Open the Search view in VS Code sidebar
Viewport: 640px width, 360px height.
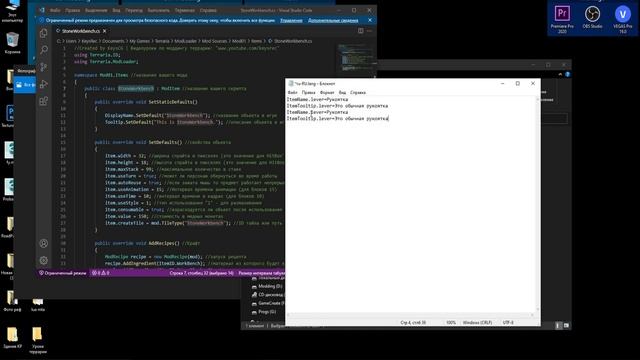coord(44,50)
